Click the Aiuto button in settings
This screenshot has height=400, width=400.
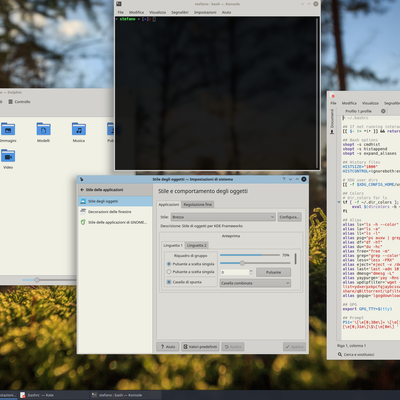point(168,347)
